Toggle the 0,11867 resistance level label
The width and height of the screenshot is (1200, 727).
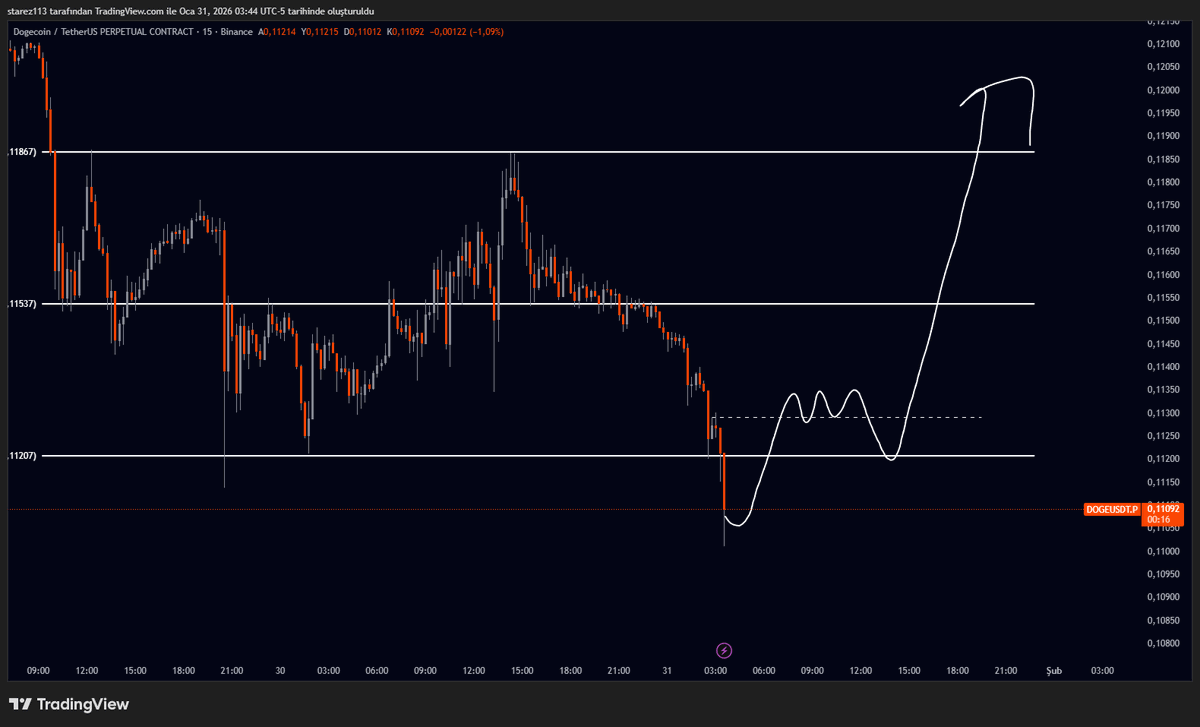click(x=24, y=152)
